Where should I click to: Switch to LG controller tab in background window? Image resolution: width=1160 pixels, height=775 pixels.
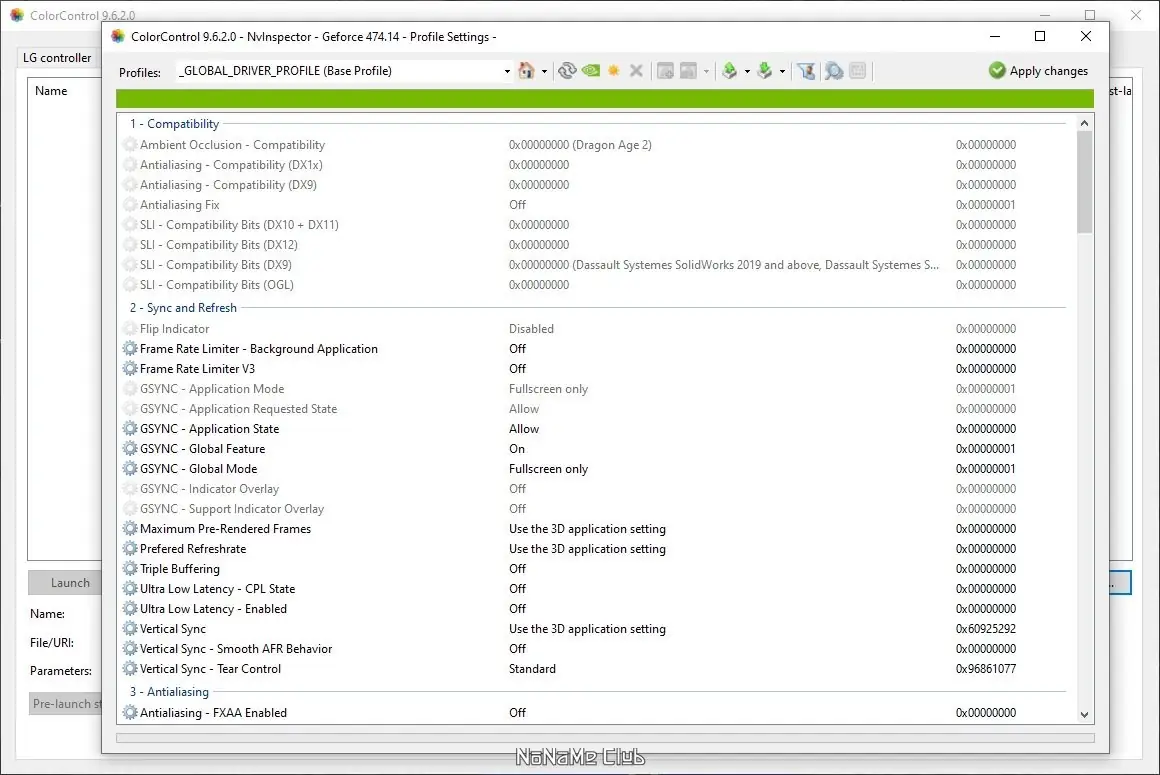[x=57, y=58]
